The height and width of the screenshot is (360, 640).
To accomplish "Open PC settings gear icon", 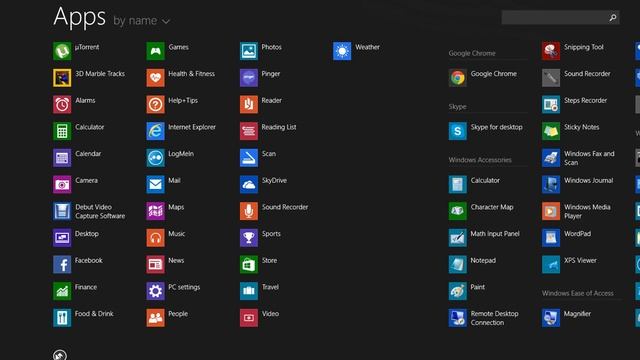I will click(156, 291).
